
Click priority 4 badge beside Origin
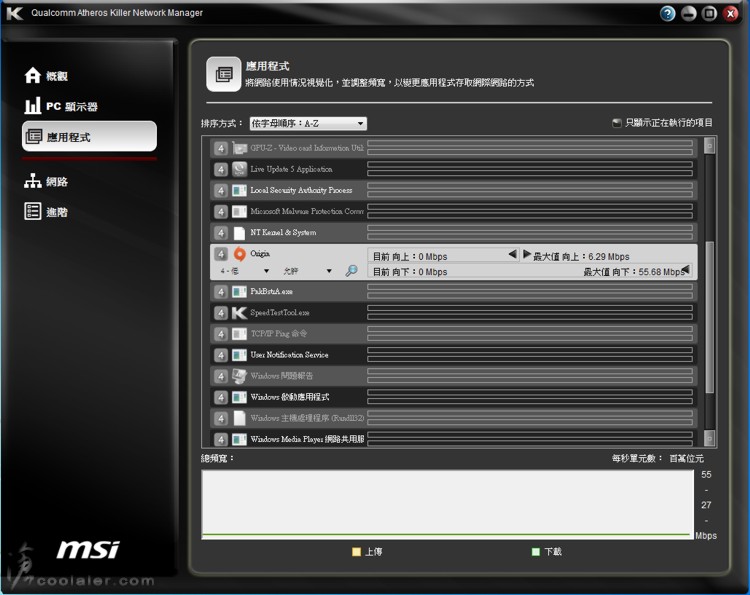[x=221, y=254]
